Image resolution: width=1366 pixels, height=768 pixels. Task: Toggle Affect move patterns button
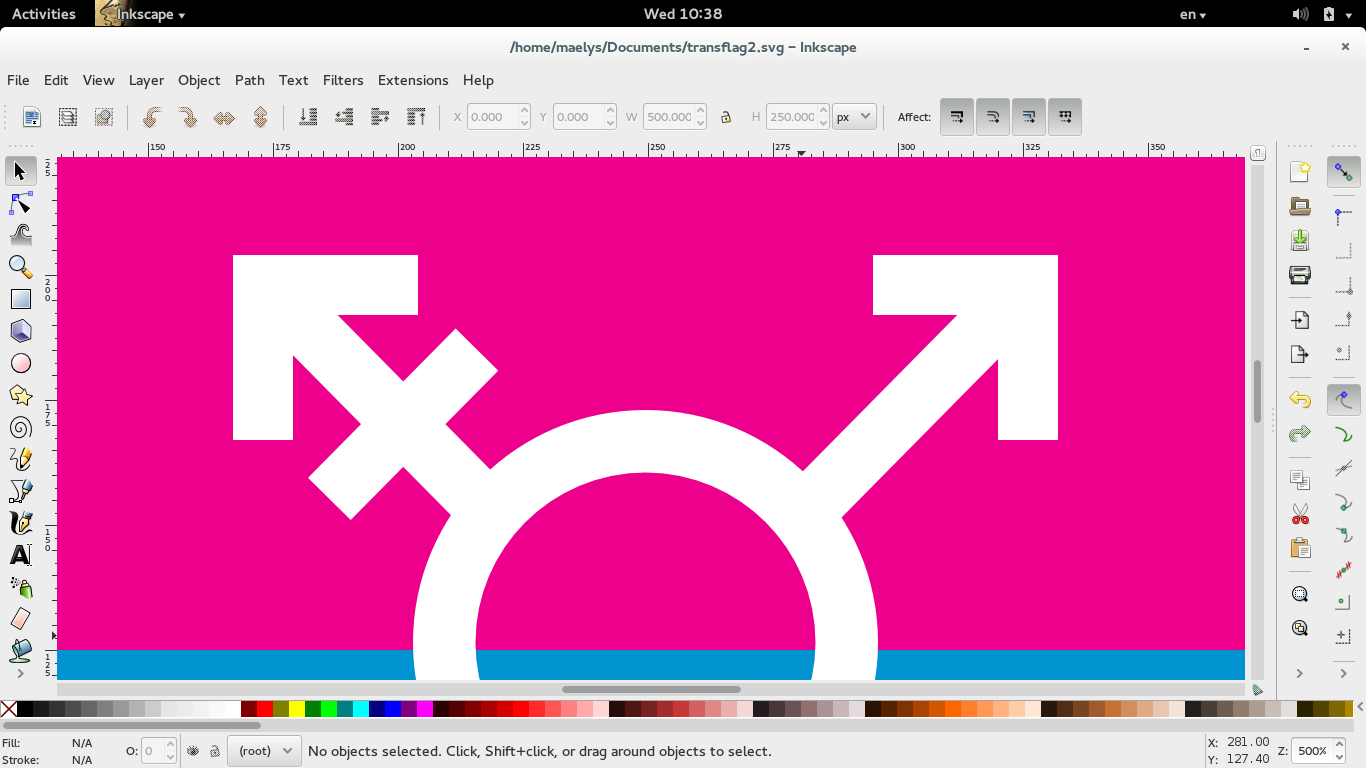(x=1065, y=117)
